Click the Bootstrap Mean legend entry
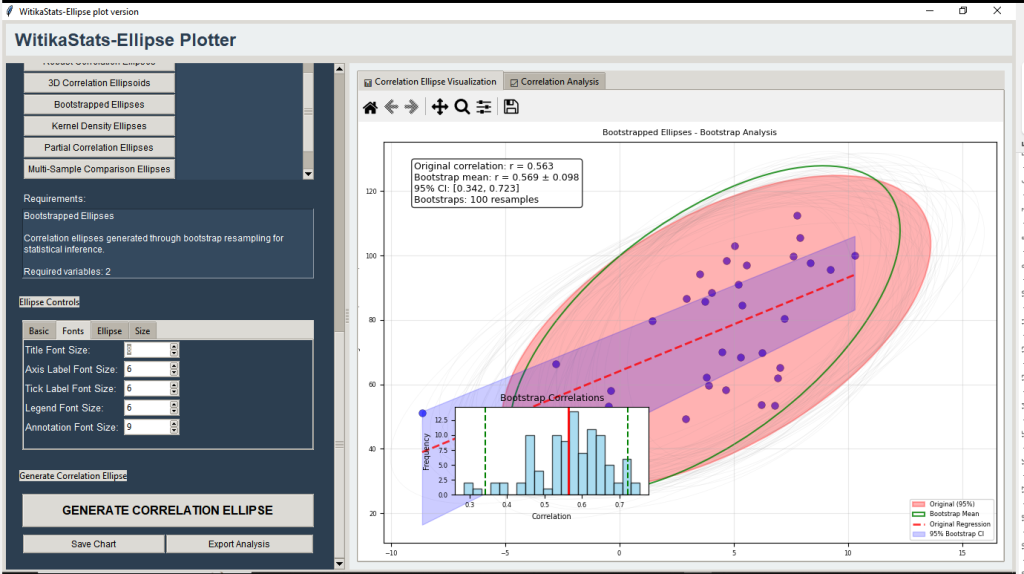 pyautogui.click(x=946, y=514)
